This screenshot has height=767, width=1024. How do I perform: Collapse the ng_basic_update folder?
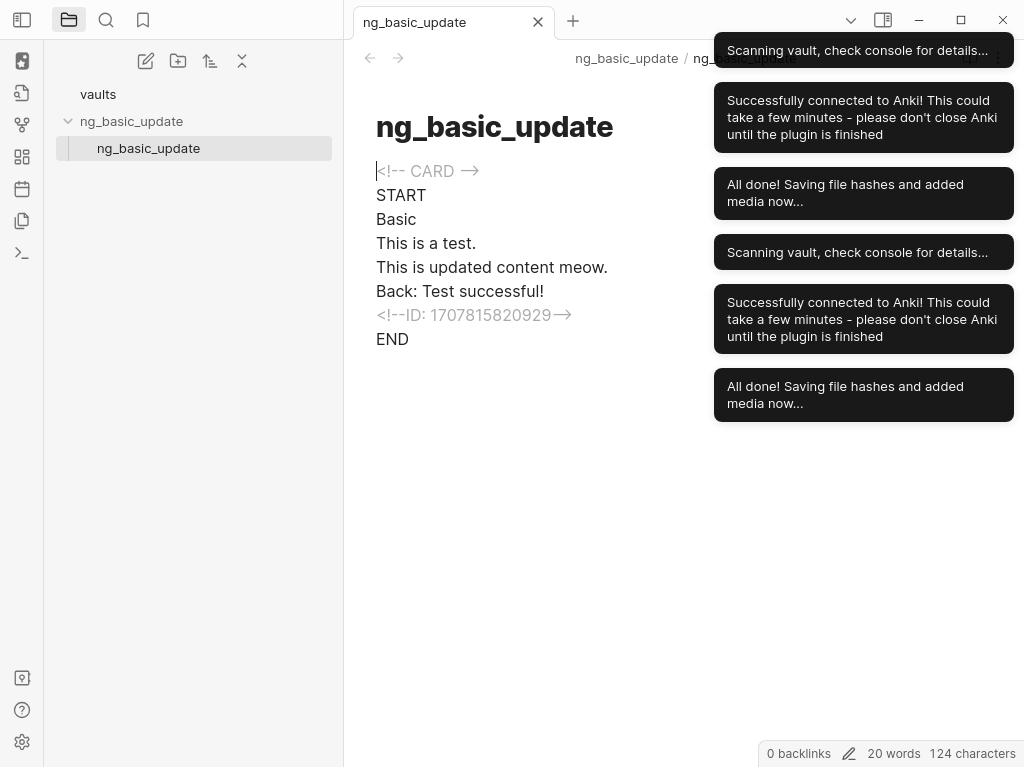68,121
